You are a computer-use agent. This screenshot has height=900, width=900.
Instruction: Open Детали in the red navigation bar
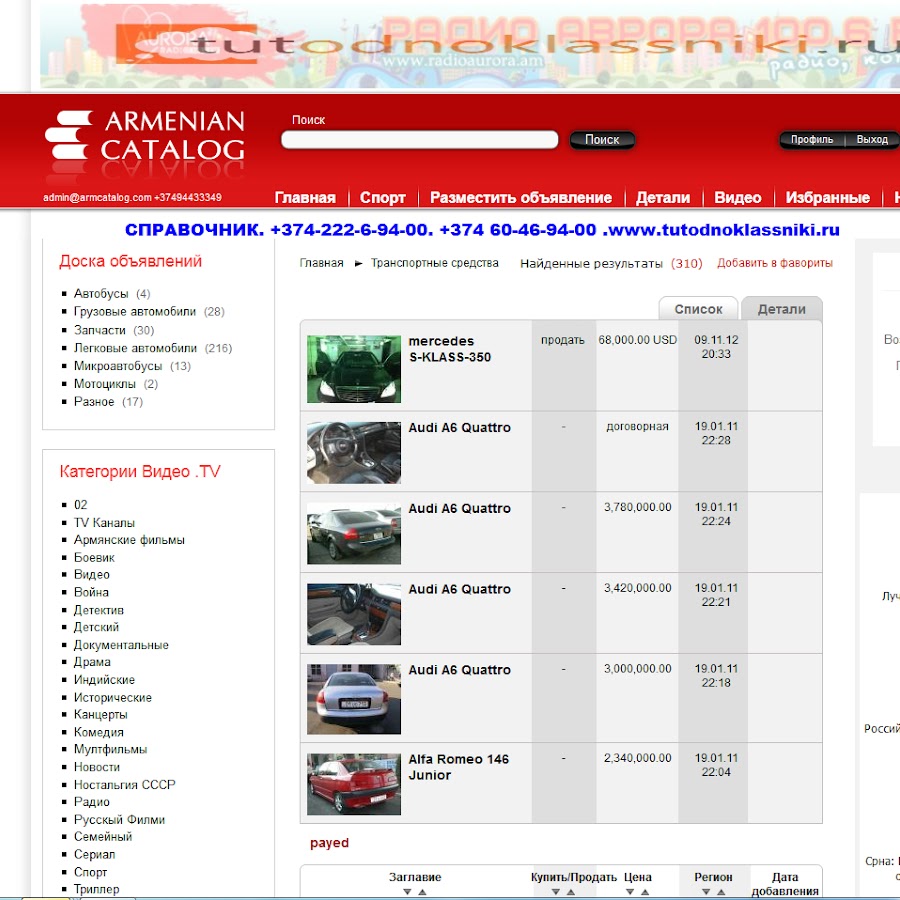pos(662,197)
